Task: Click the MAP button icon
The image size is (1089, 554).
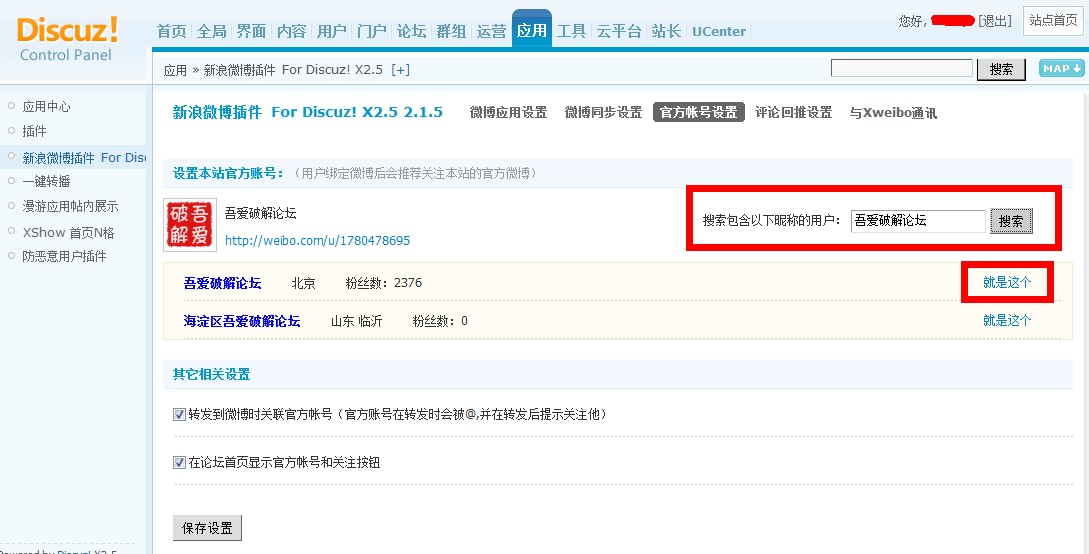Action: pyautogui.click(x=1062, y=68)
